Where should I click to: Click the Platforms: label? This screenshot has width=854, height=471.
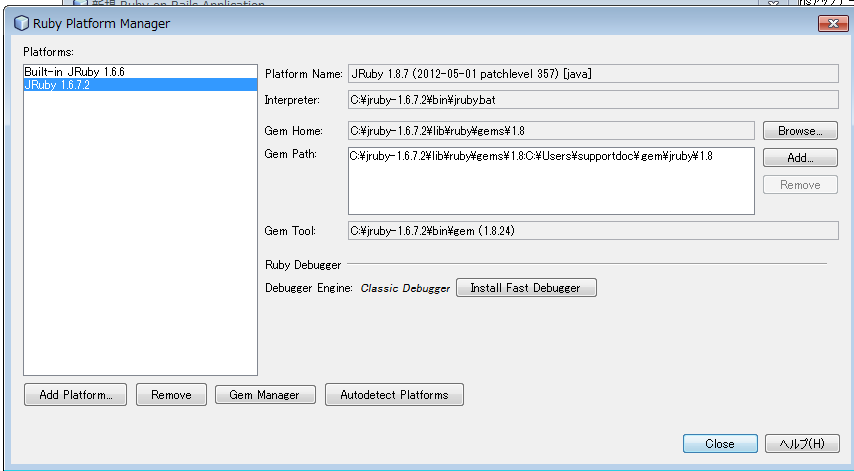[48, 52]
